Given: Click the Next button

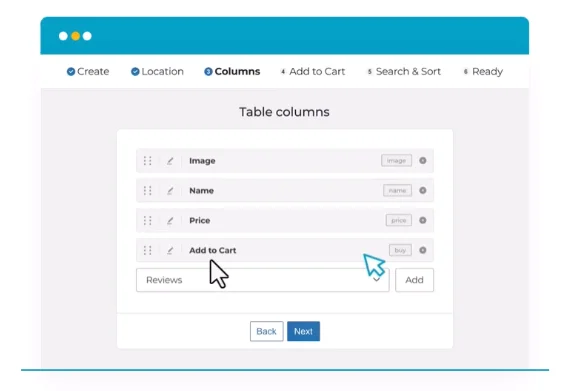Looking at the screenshot, I should tap(303, 331).
